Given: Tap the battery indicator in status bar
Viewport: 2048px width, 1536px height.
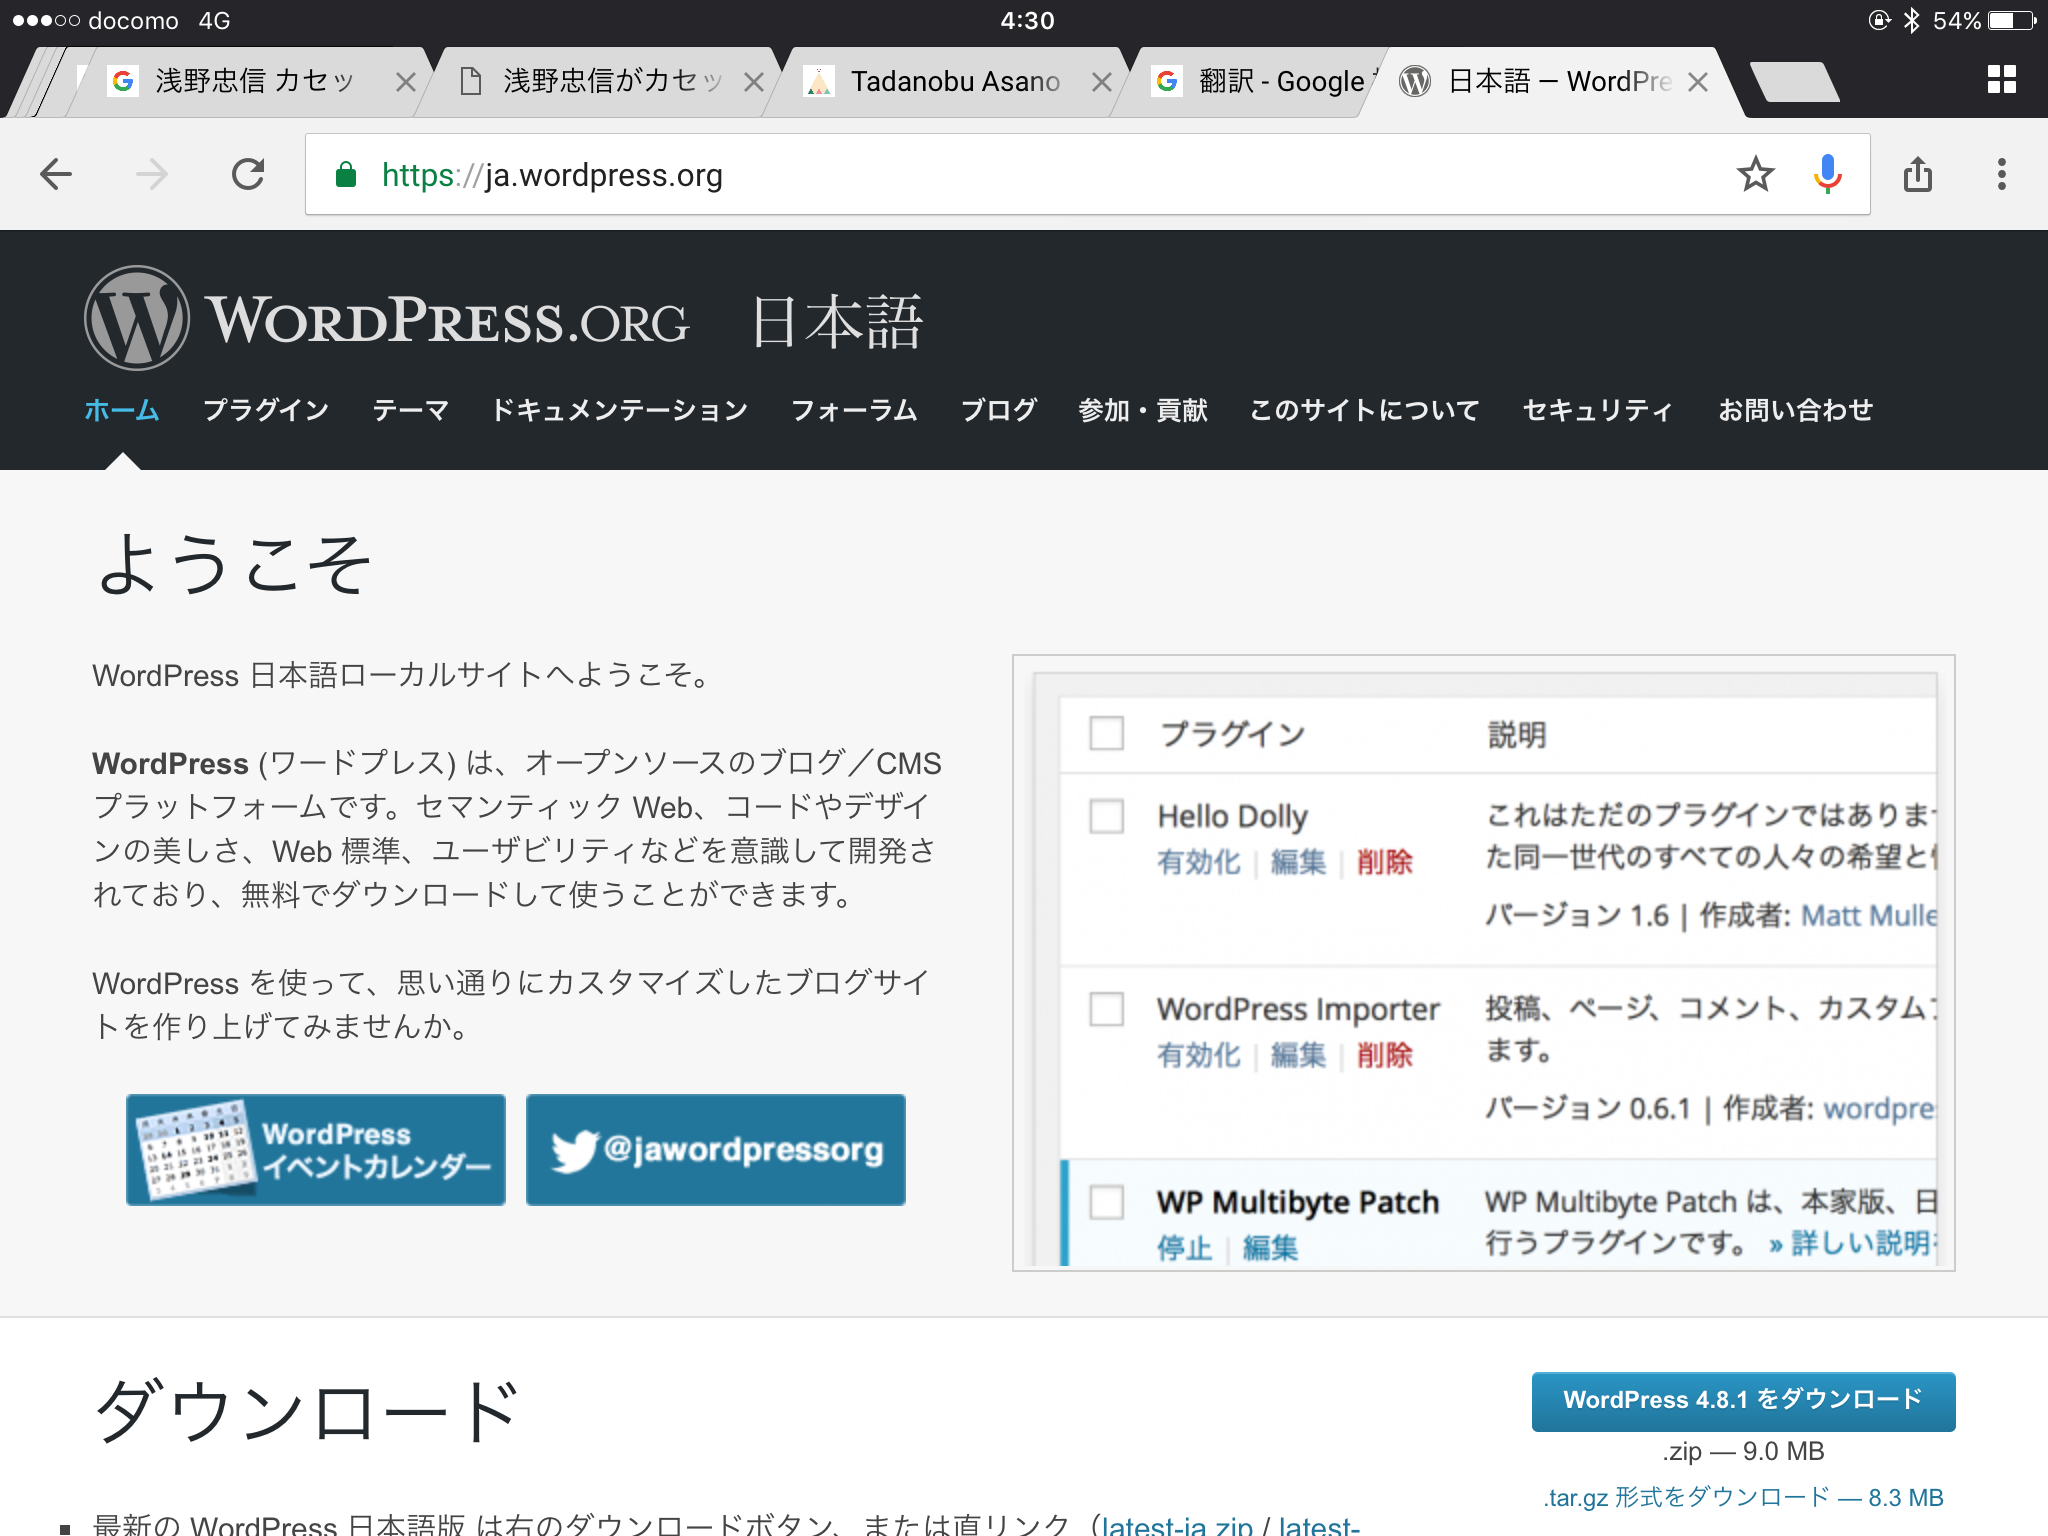Looking at the screenshot, I should [x=2012, y=20].
